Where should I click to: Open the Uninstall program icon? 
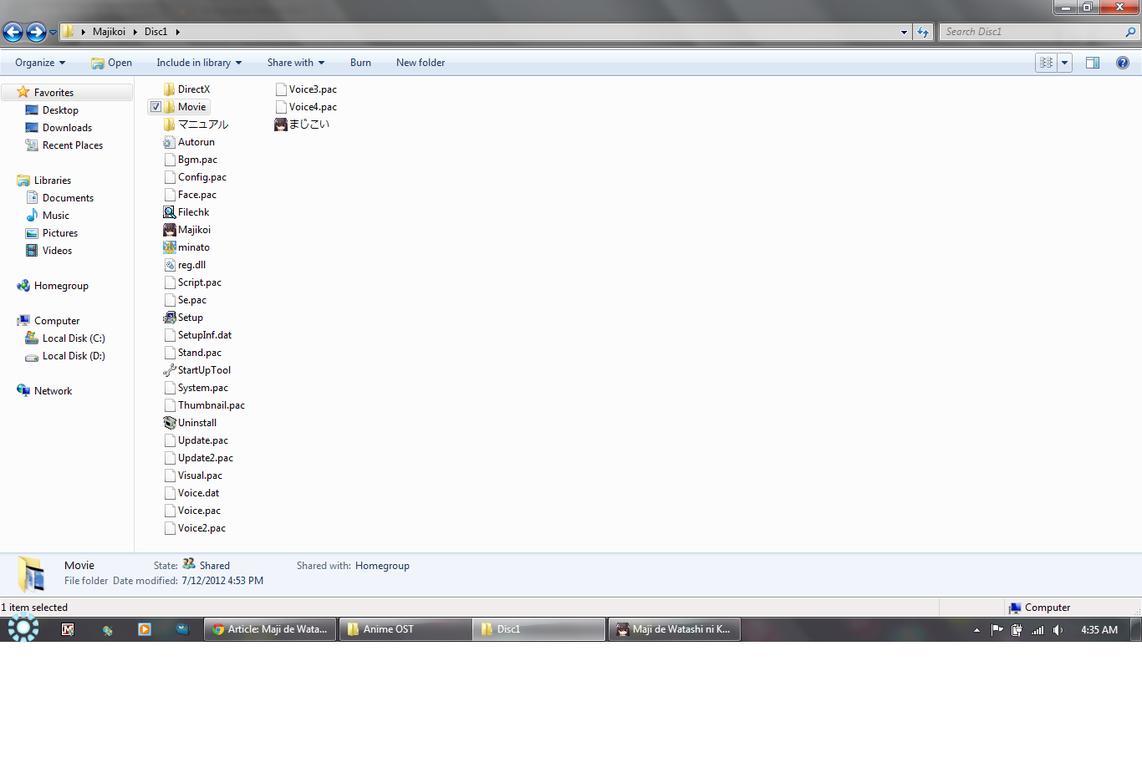[170, 423]
